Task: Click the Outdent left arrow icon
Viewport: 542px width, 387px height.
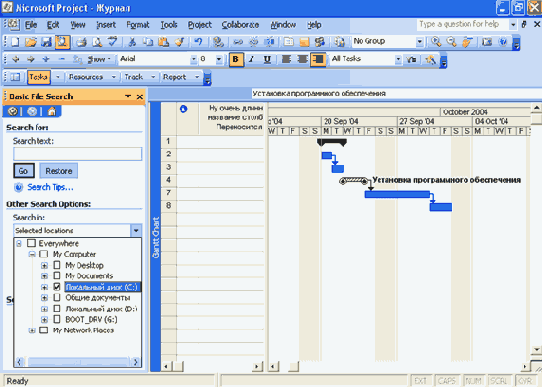Action: click(x=16, y=59)
